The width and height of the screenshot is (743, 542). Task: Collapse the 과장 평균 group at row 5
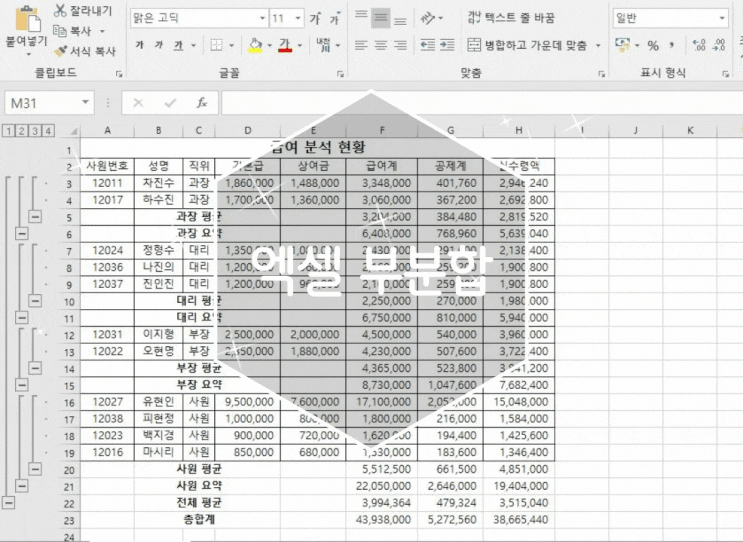pyautogui.click(x=35, y=217)
